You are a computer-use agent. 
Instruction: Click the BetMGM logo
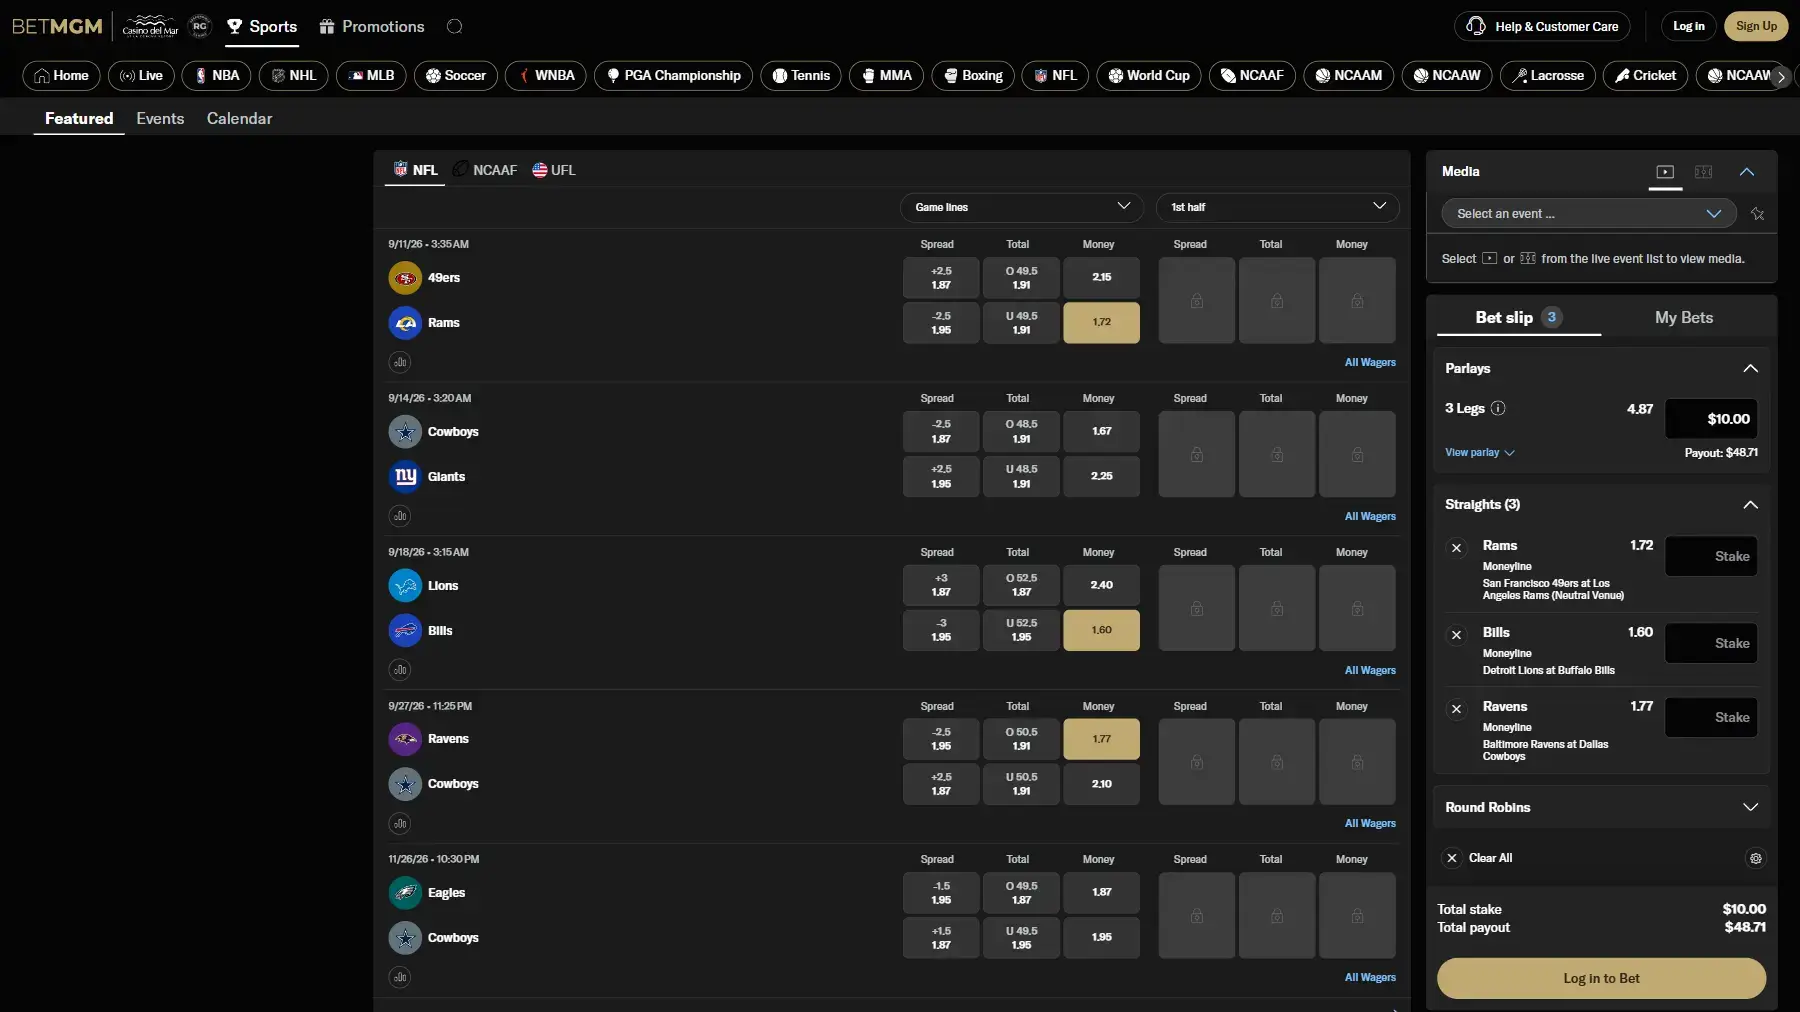pos(57,26)
